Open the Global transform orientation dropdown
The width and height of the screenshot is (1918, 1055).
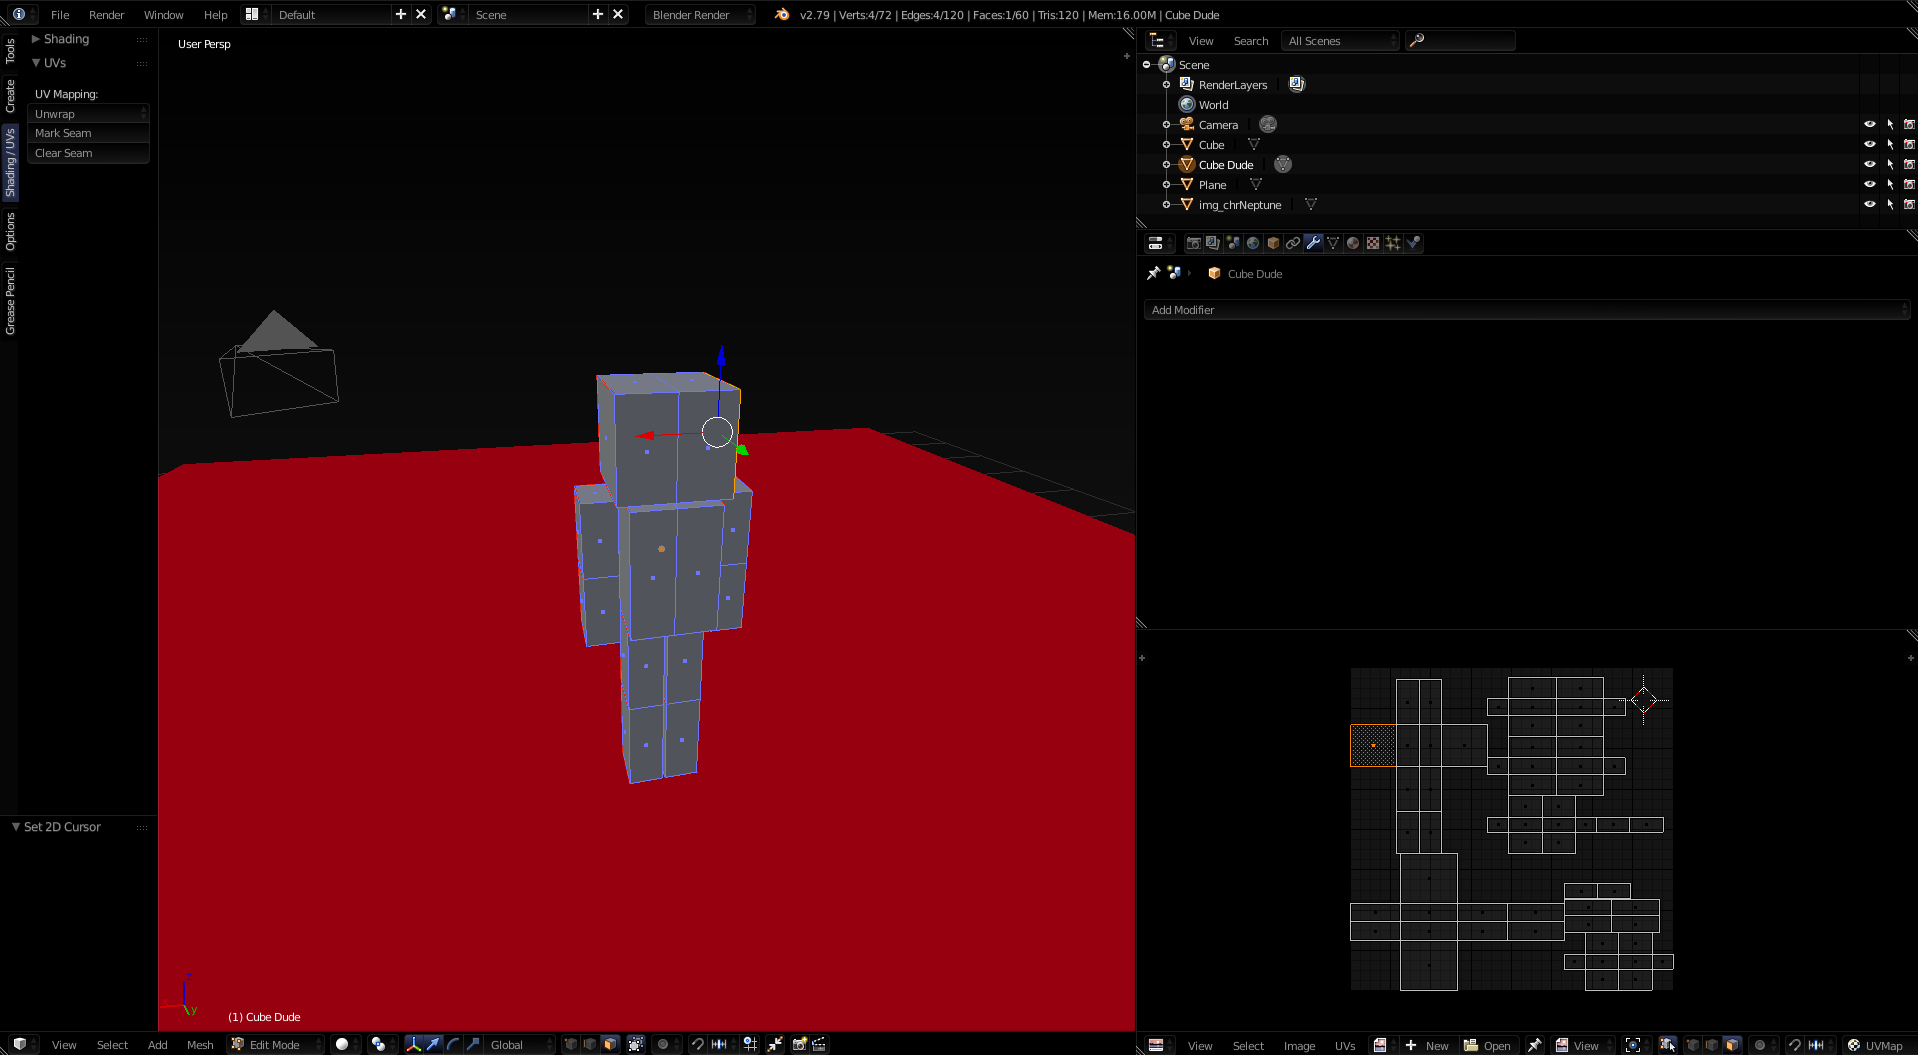(519, 1044)
